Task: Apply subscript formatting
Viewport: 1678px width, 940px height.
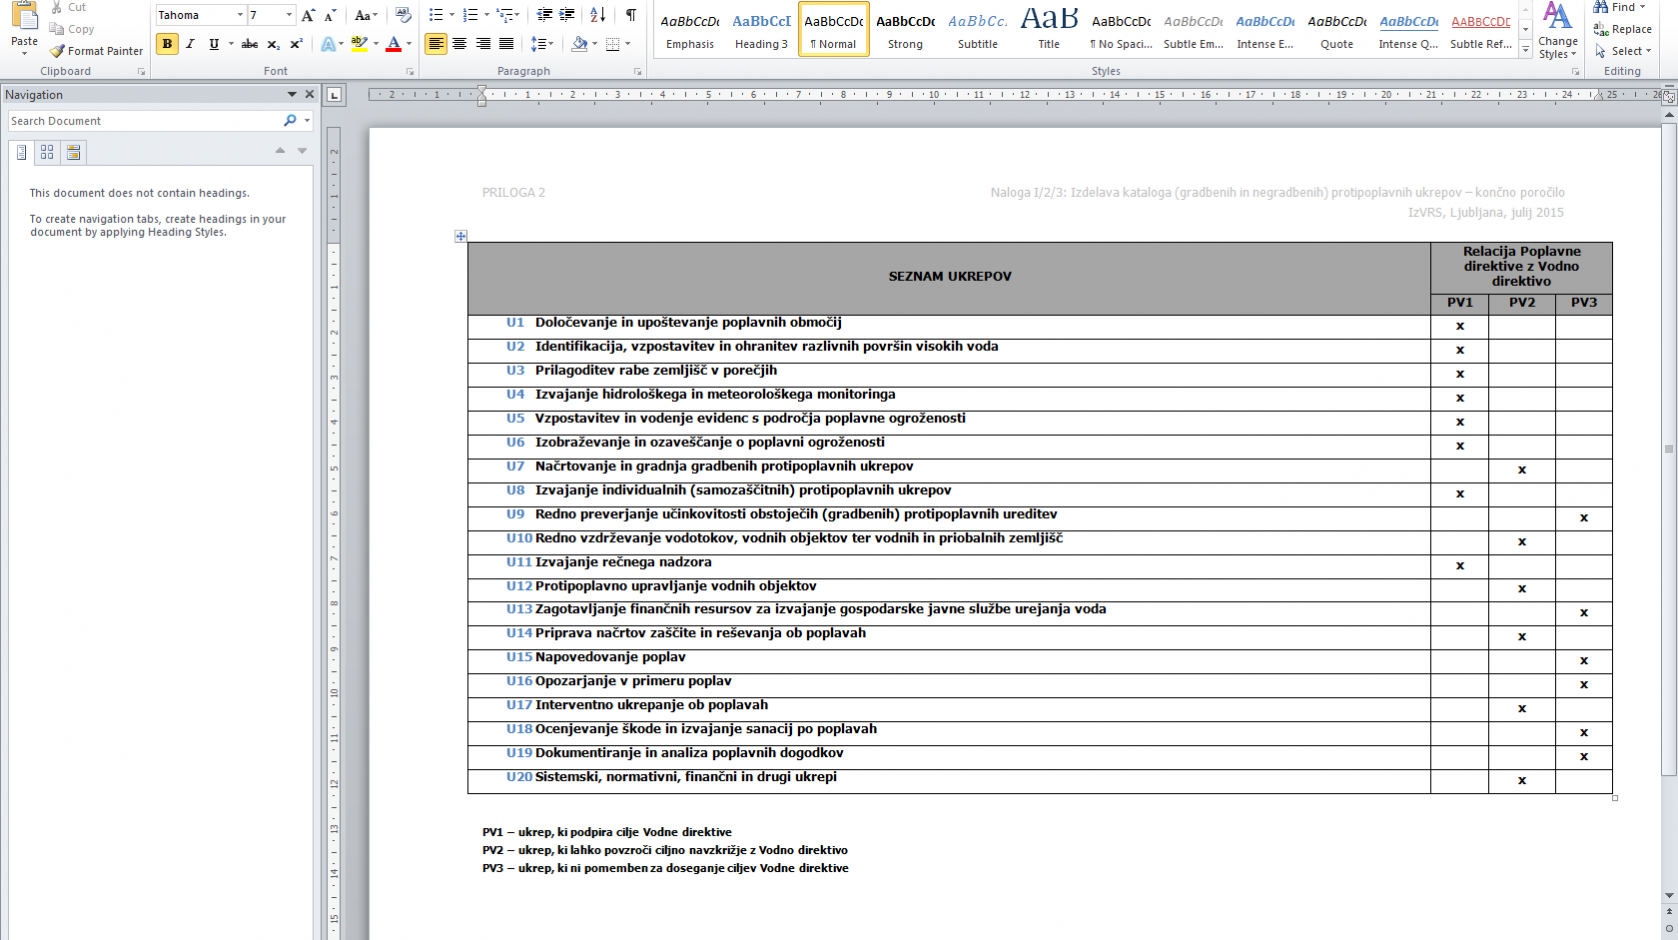Action: tap(273, 44)
